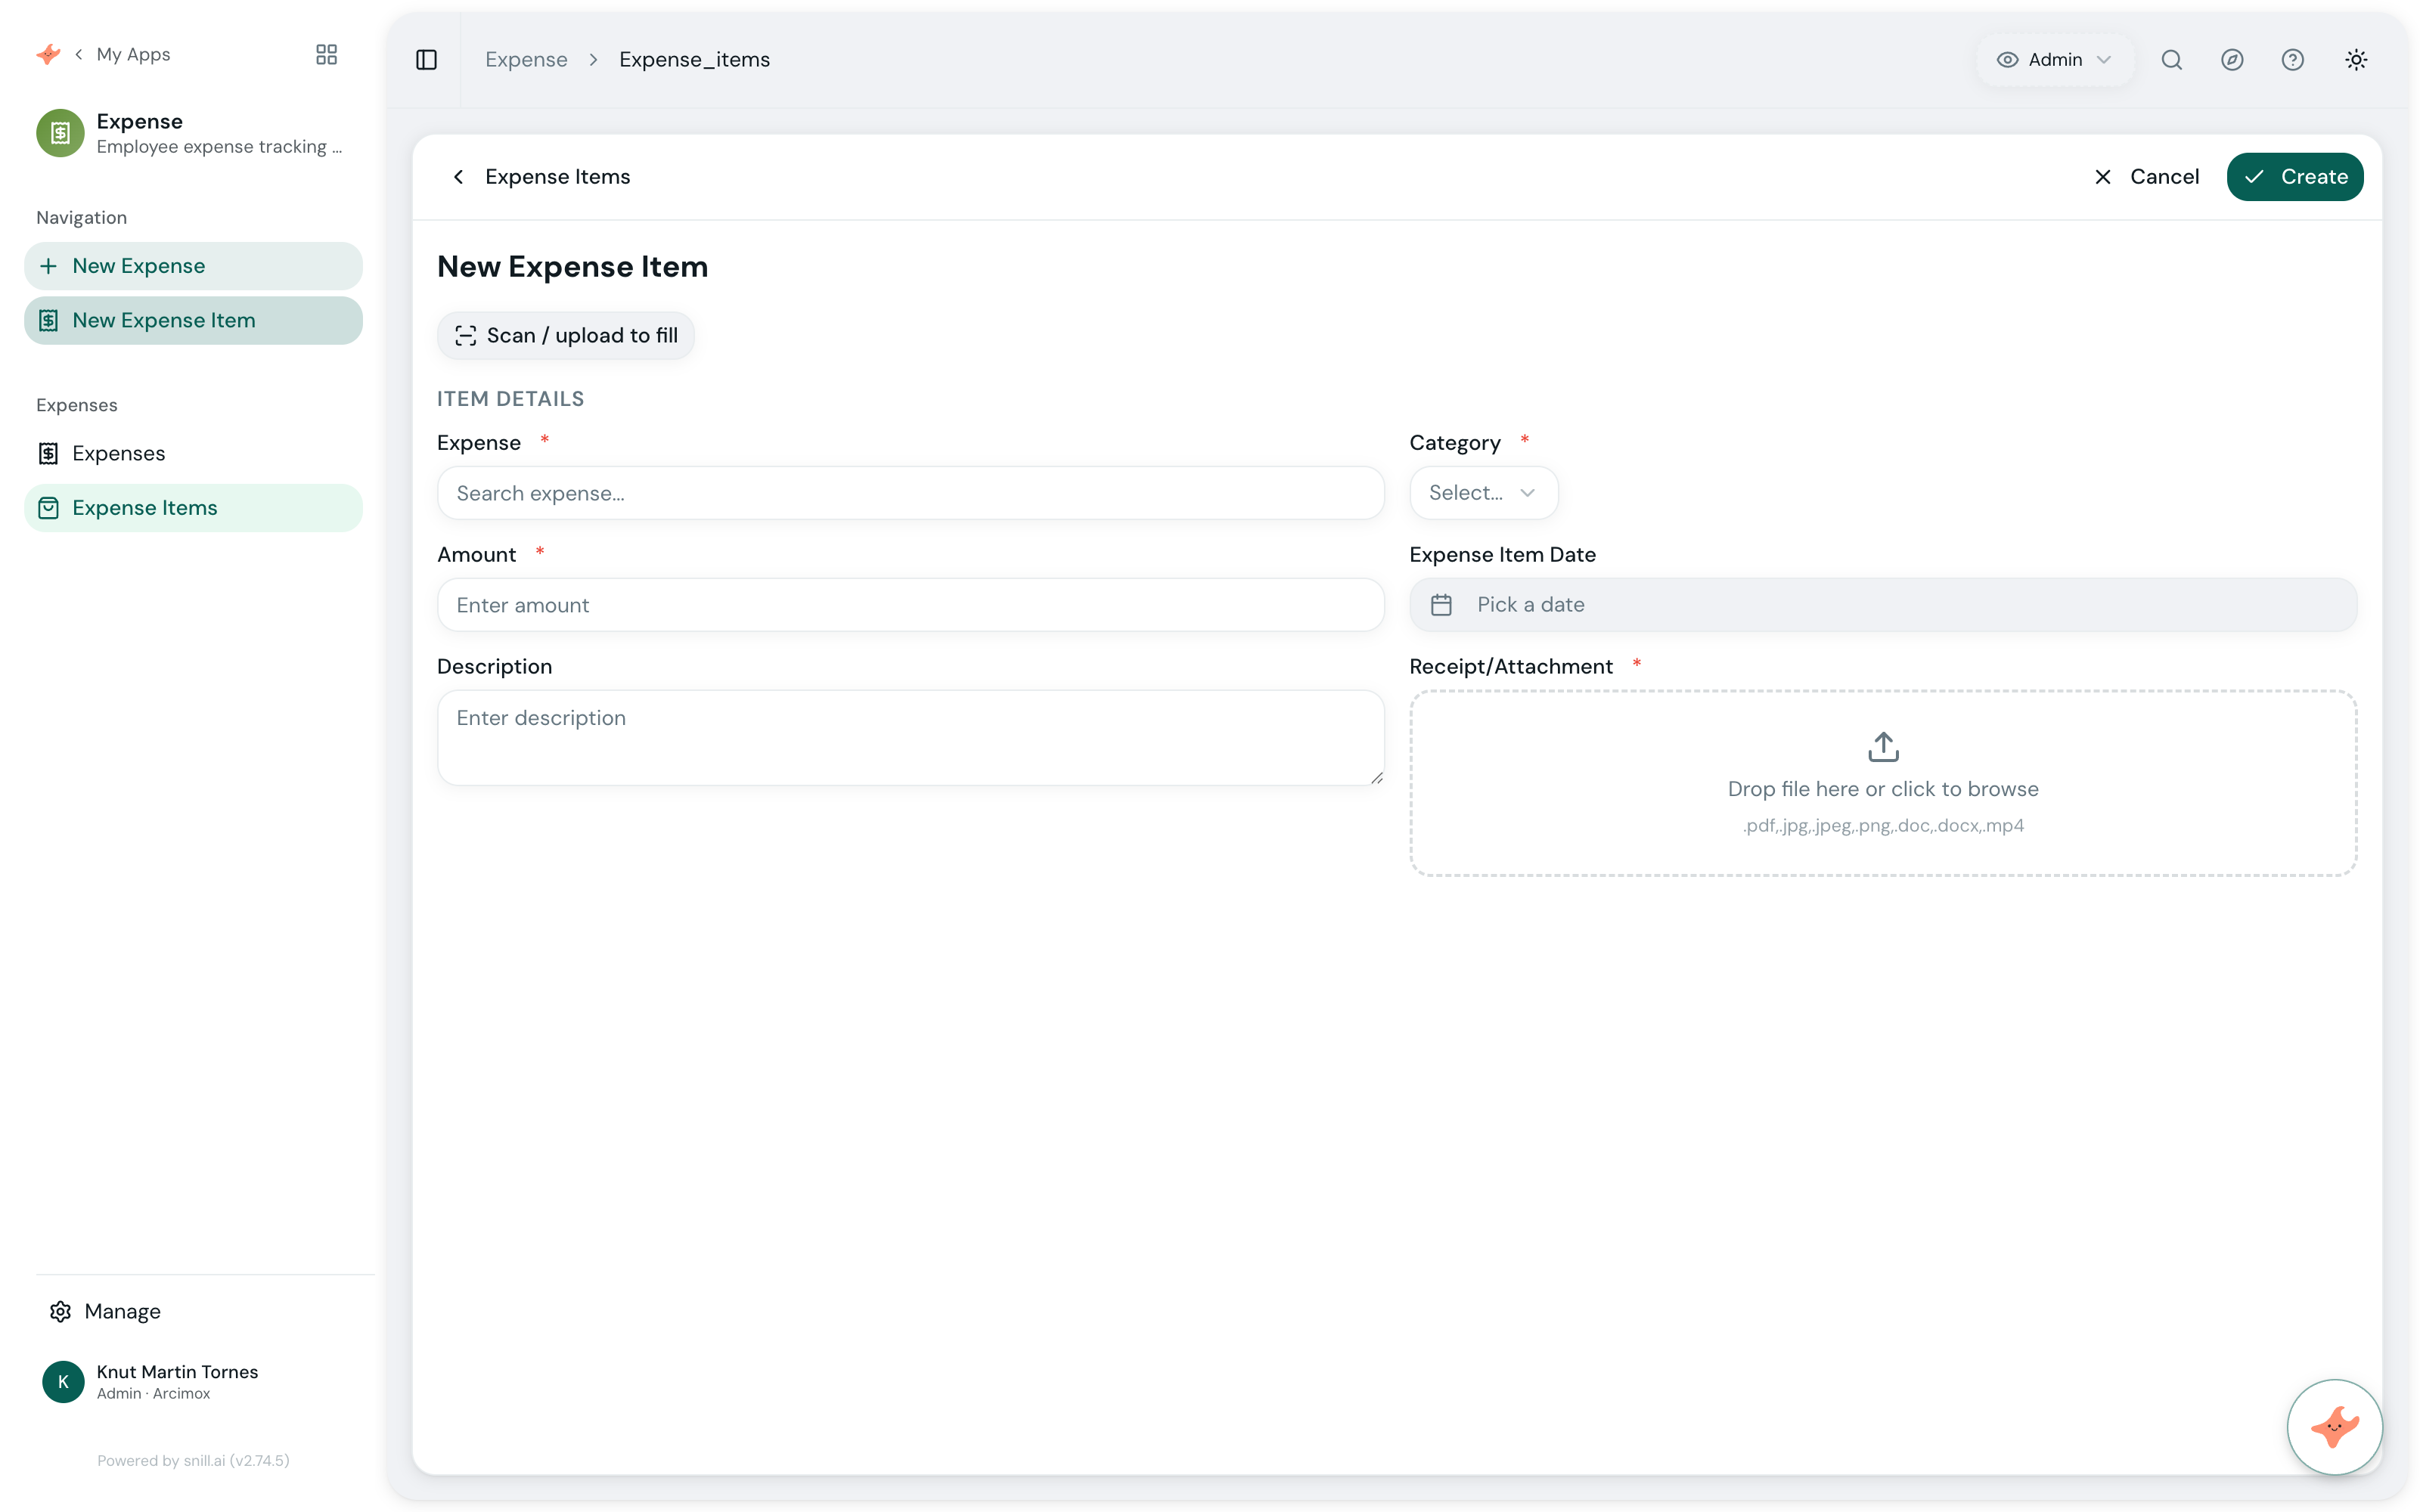Screen dimensions: 2420x1512
Task: Click the K user avatar
Action: (x=63, y=1381)
